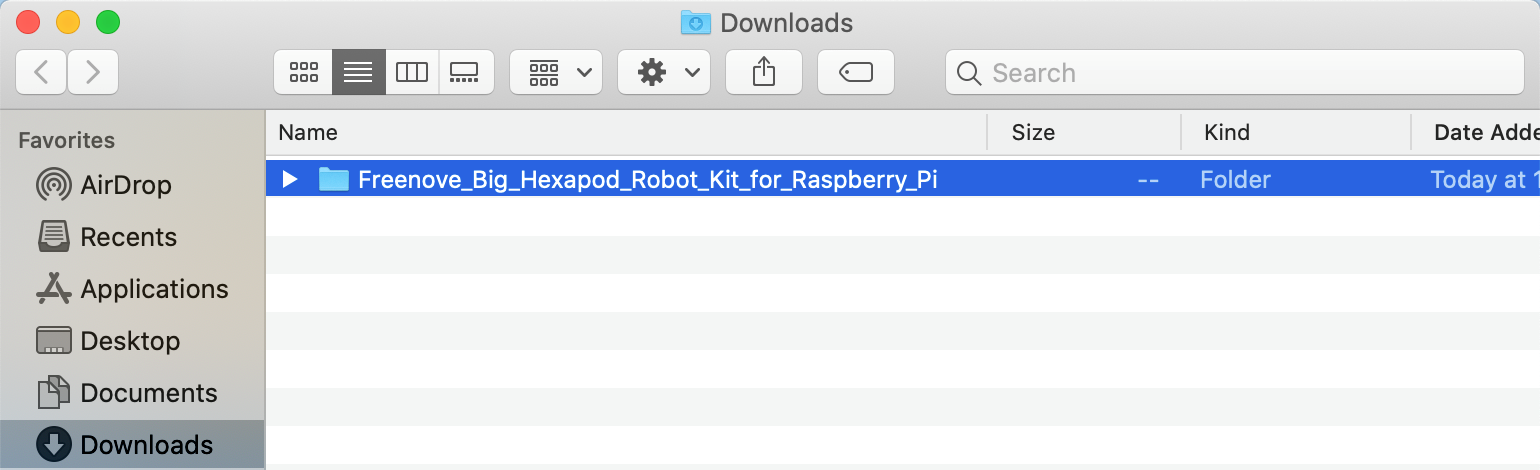This screenshot has height=470, width=1540.
Task: Click the AirDrop sidebar icon
Action: [53, 185]
